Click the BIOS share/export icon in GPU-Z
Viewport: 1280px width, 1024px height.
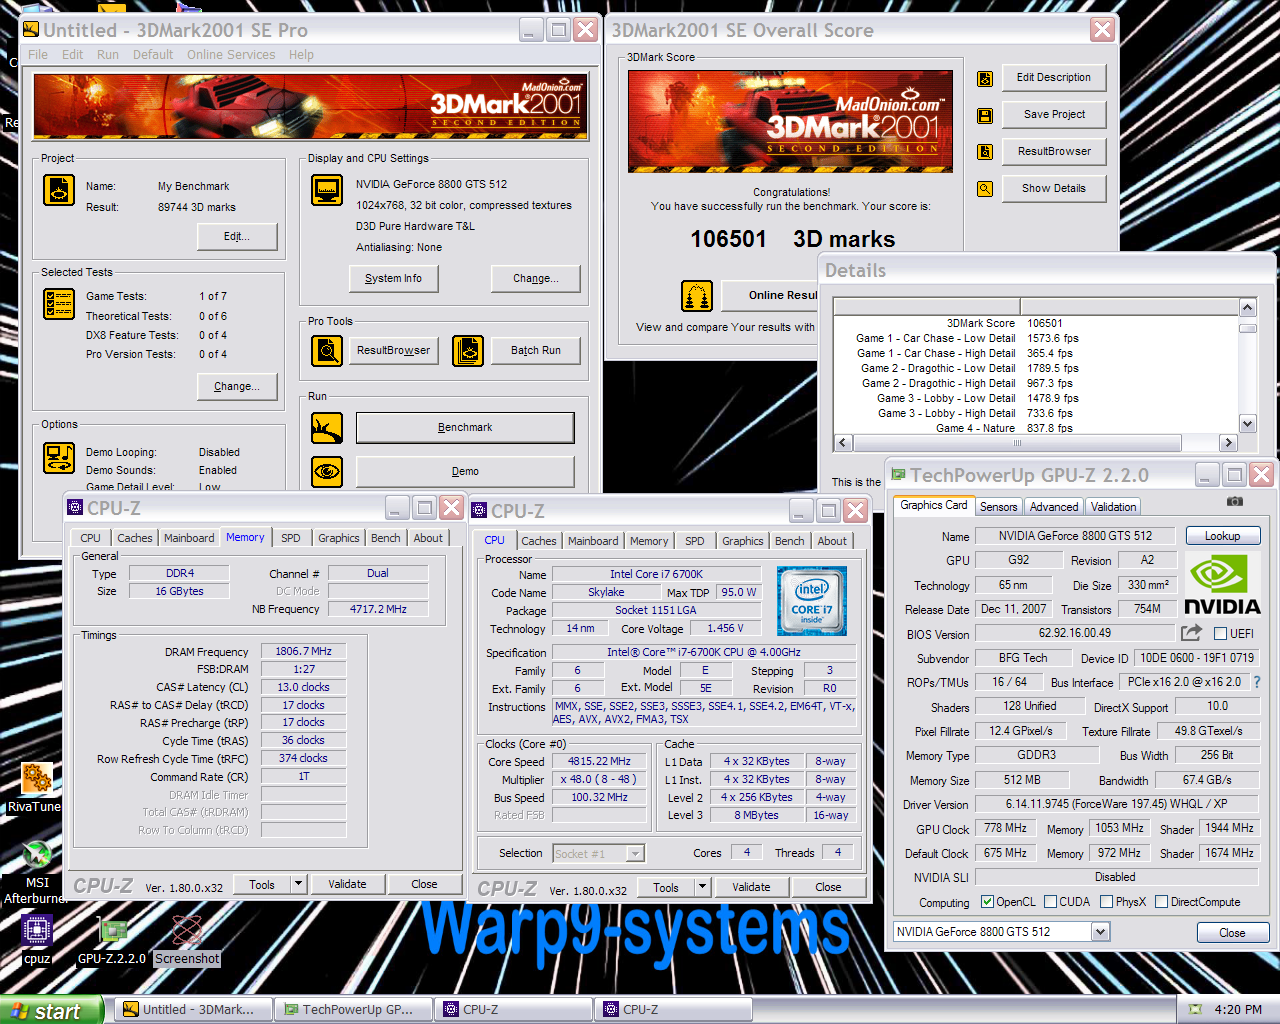1191,633
